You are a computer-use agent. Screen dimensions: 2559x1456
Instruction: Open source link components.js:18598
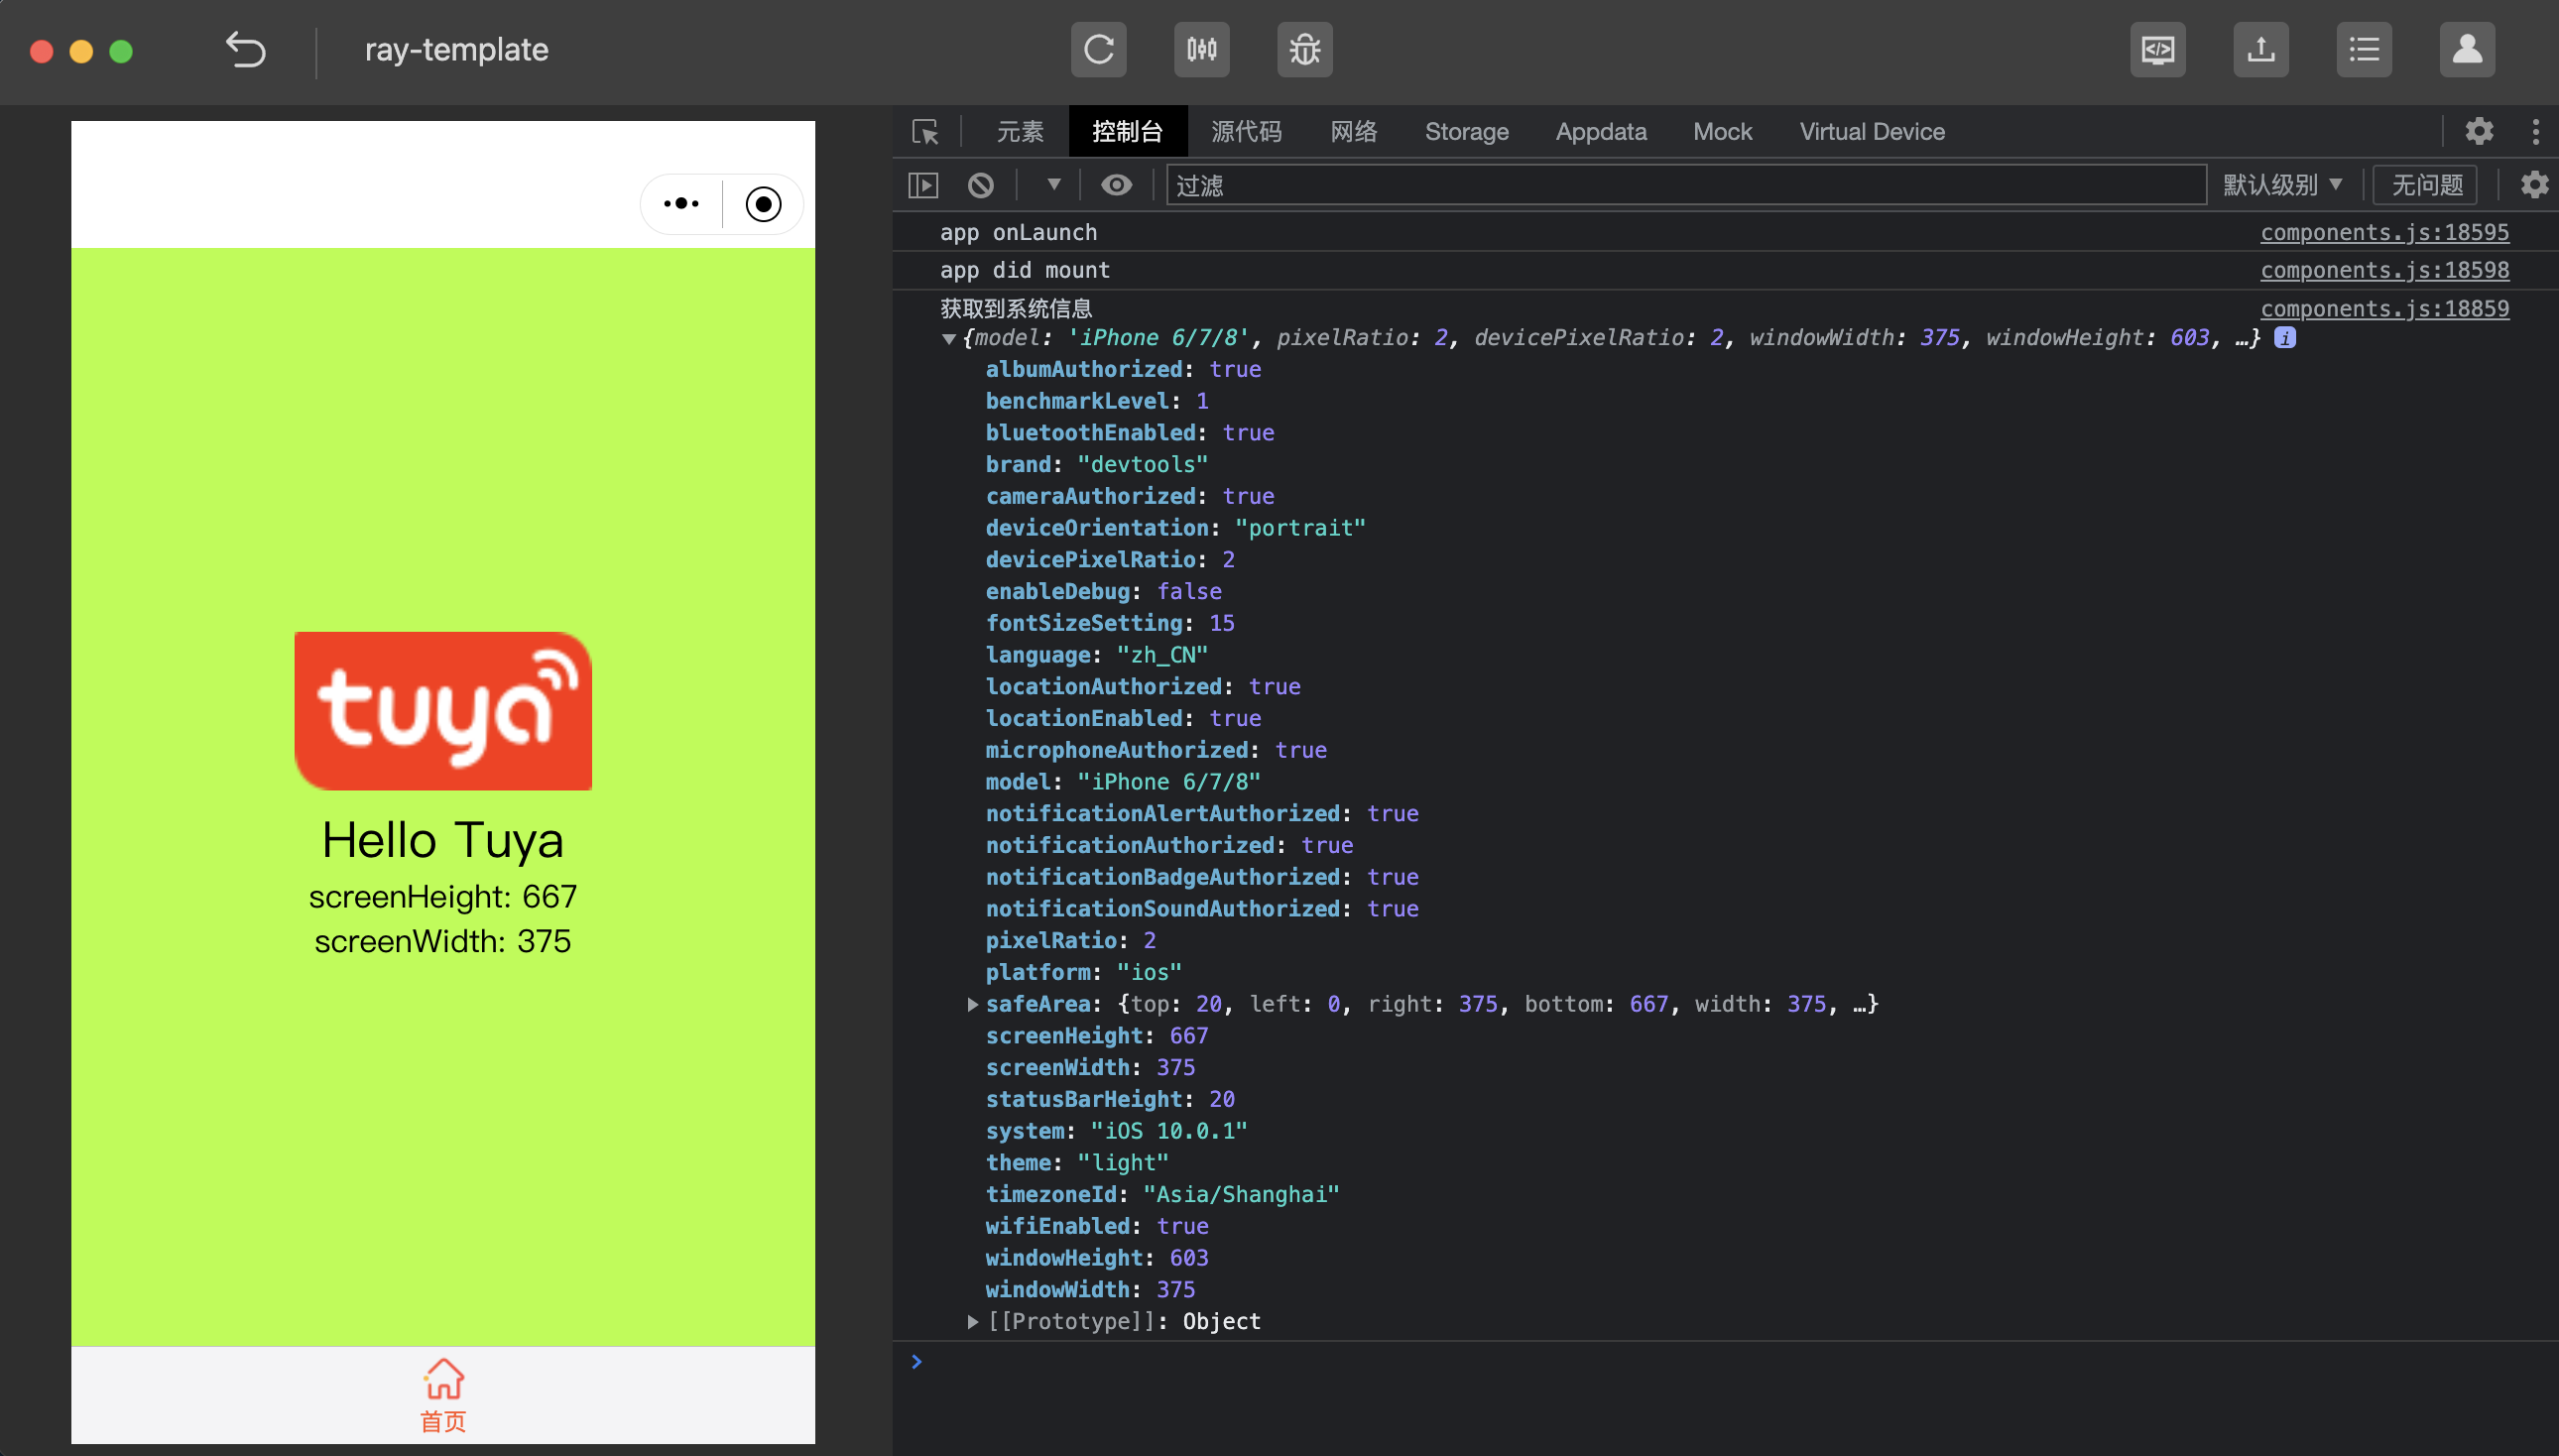(x=2384, y=270)
